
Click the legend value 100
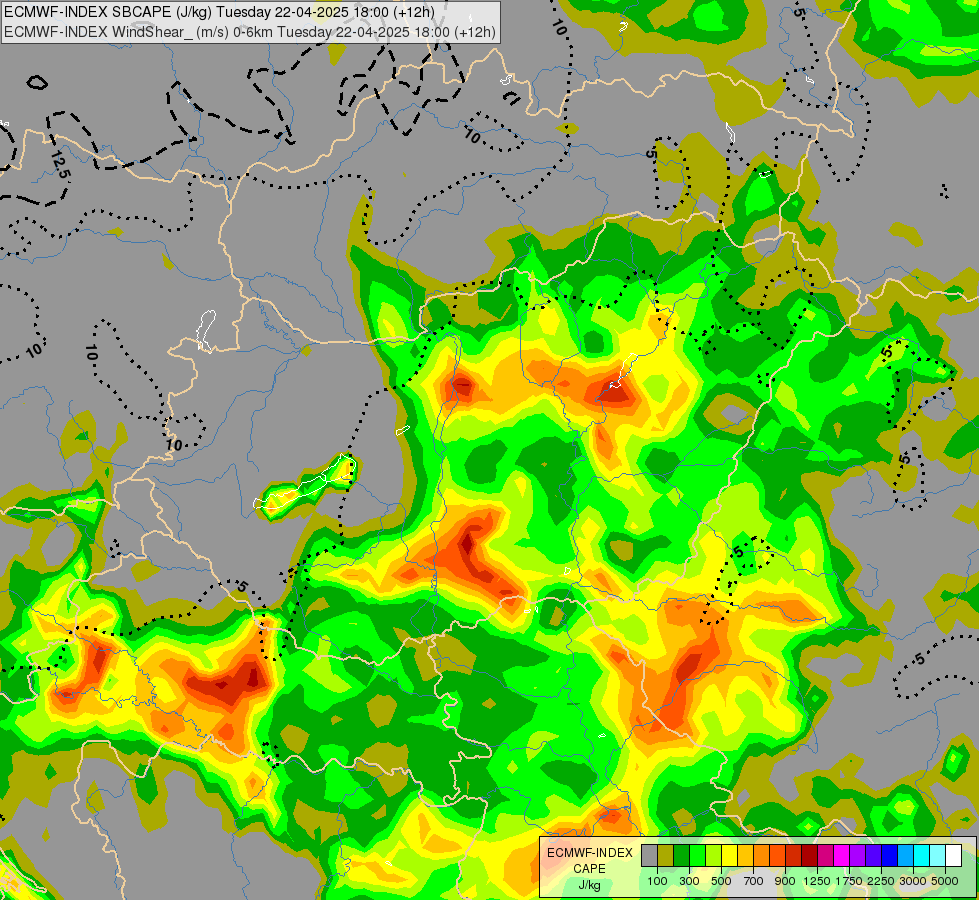click(x=657, y=881)
